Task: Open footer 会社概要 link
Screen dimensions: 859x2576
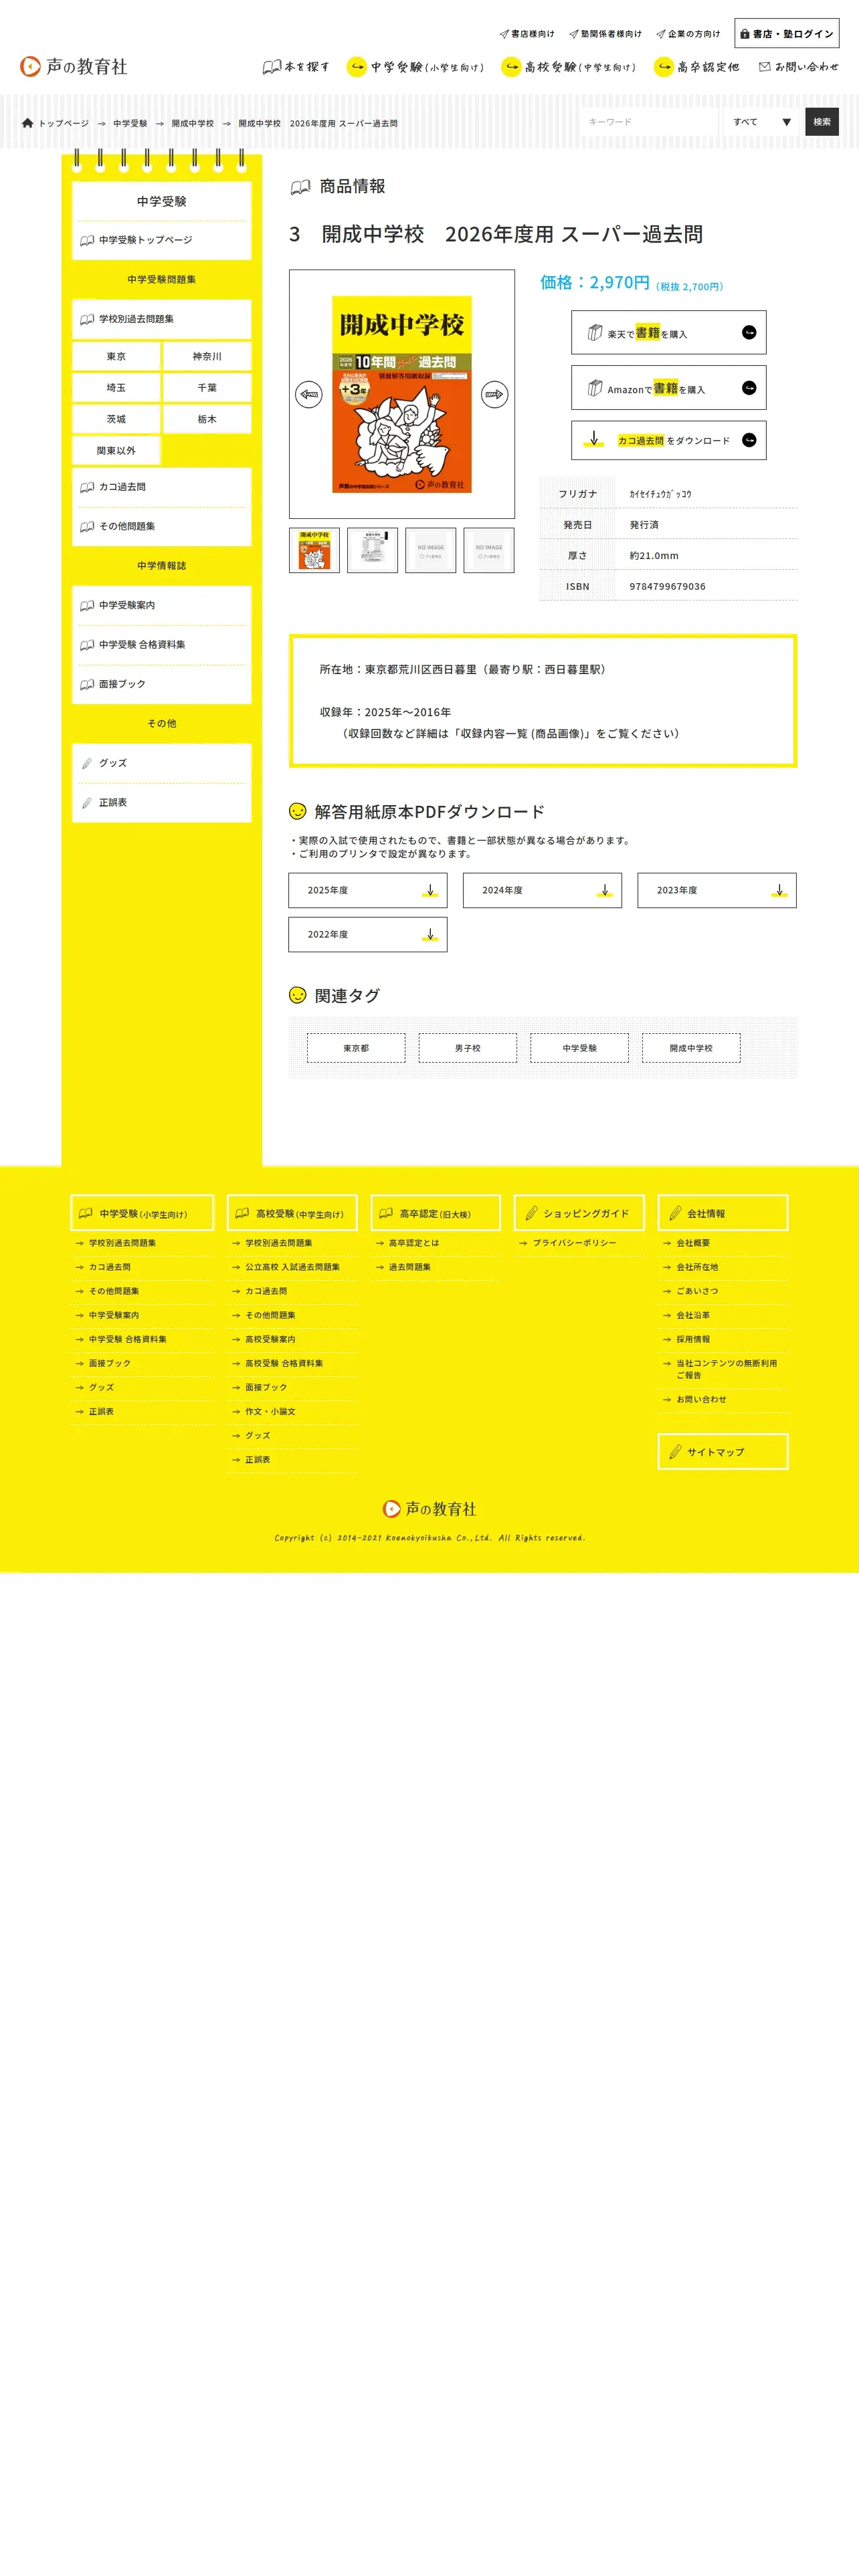Action: [x=693, y=1243]
